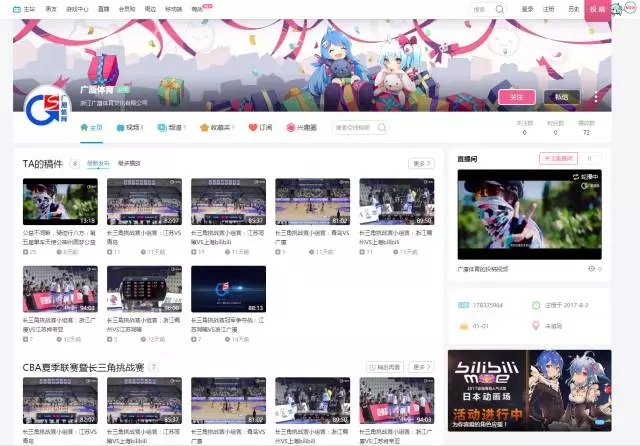The image size is (640, 446).
Task: Click the search videos input field
Action: click(358, 128)
